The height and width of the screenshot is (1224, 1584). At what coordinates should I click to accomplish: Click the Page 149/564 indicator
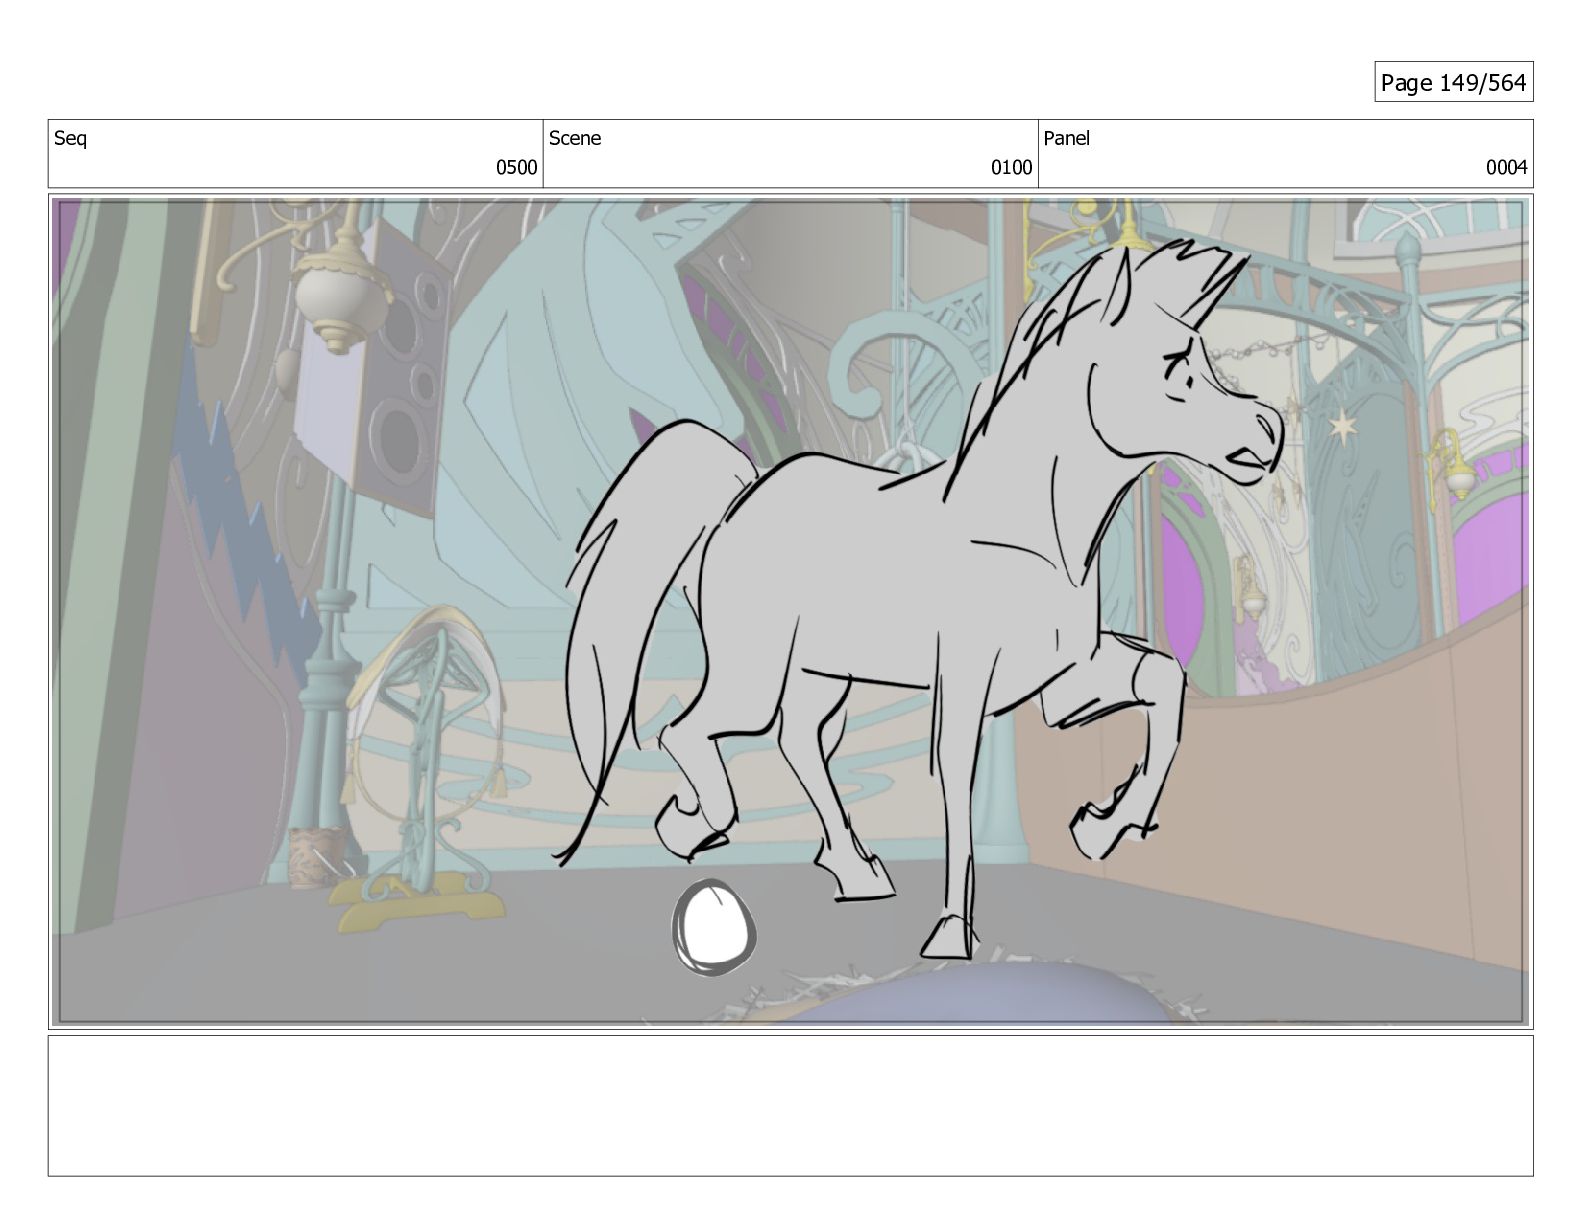point(1453,83)
